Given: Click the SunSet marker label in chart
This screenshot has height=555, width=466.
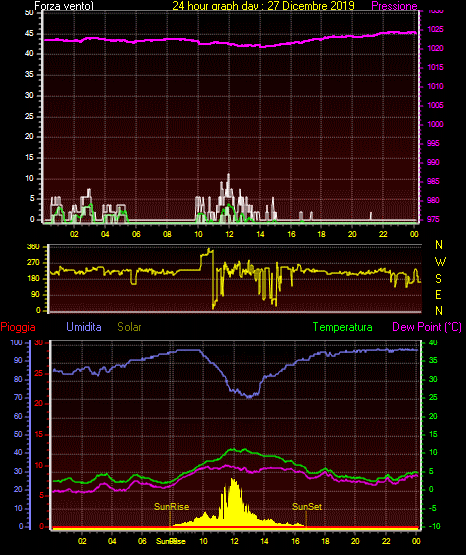Looking at the screenshot, I should pyautogui.click(x=307, y=507).
